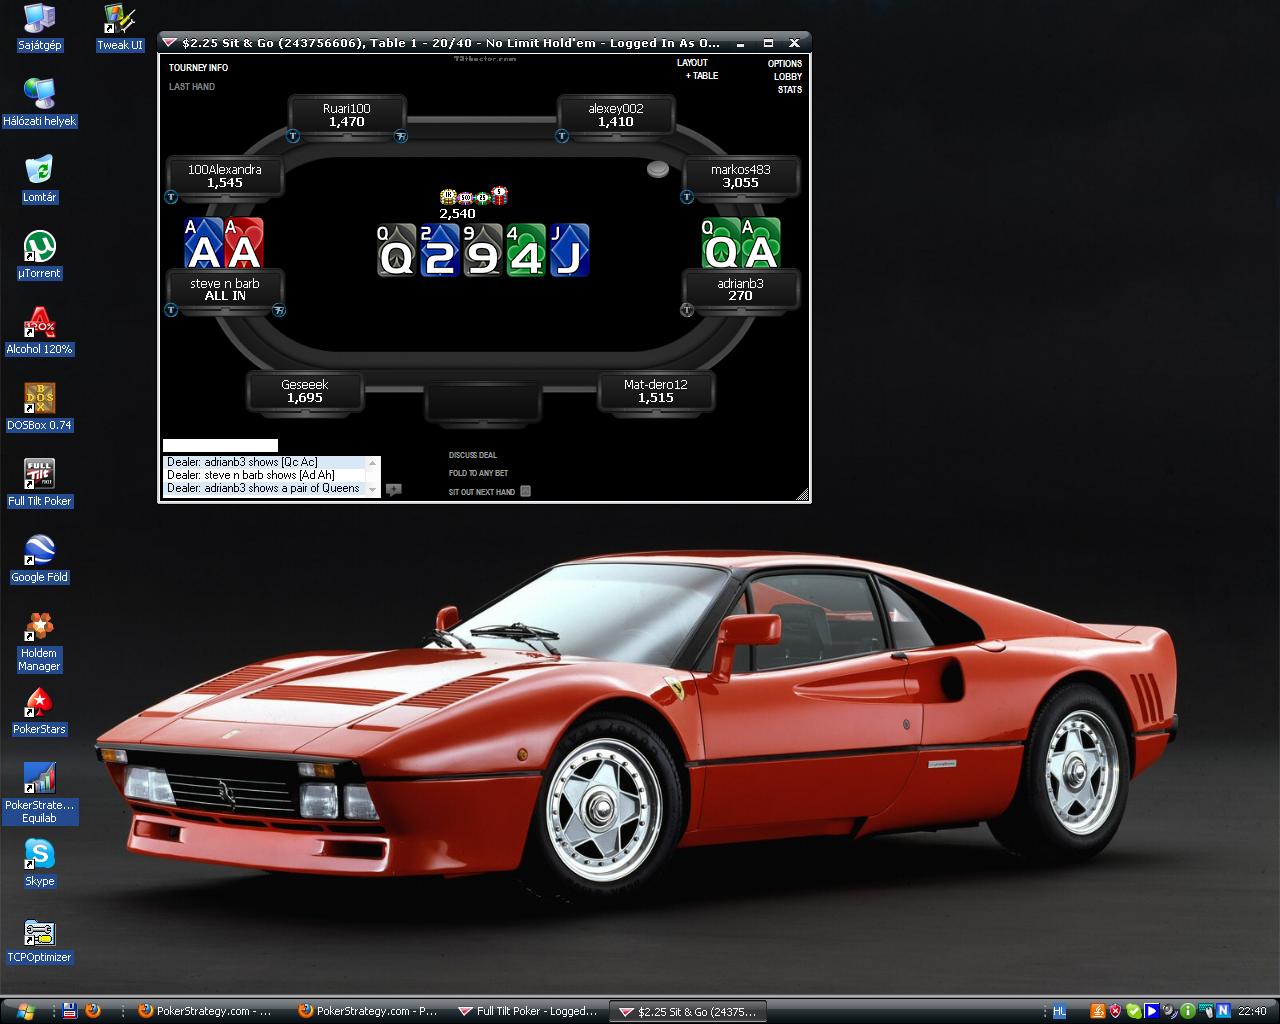Click the grey T icon under adrianb3's seat
The height and width of the screenshot is (1024, 1280).
coord(687,310)
